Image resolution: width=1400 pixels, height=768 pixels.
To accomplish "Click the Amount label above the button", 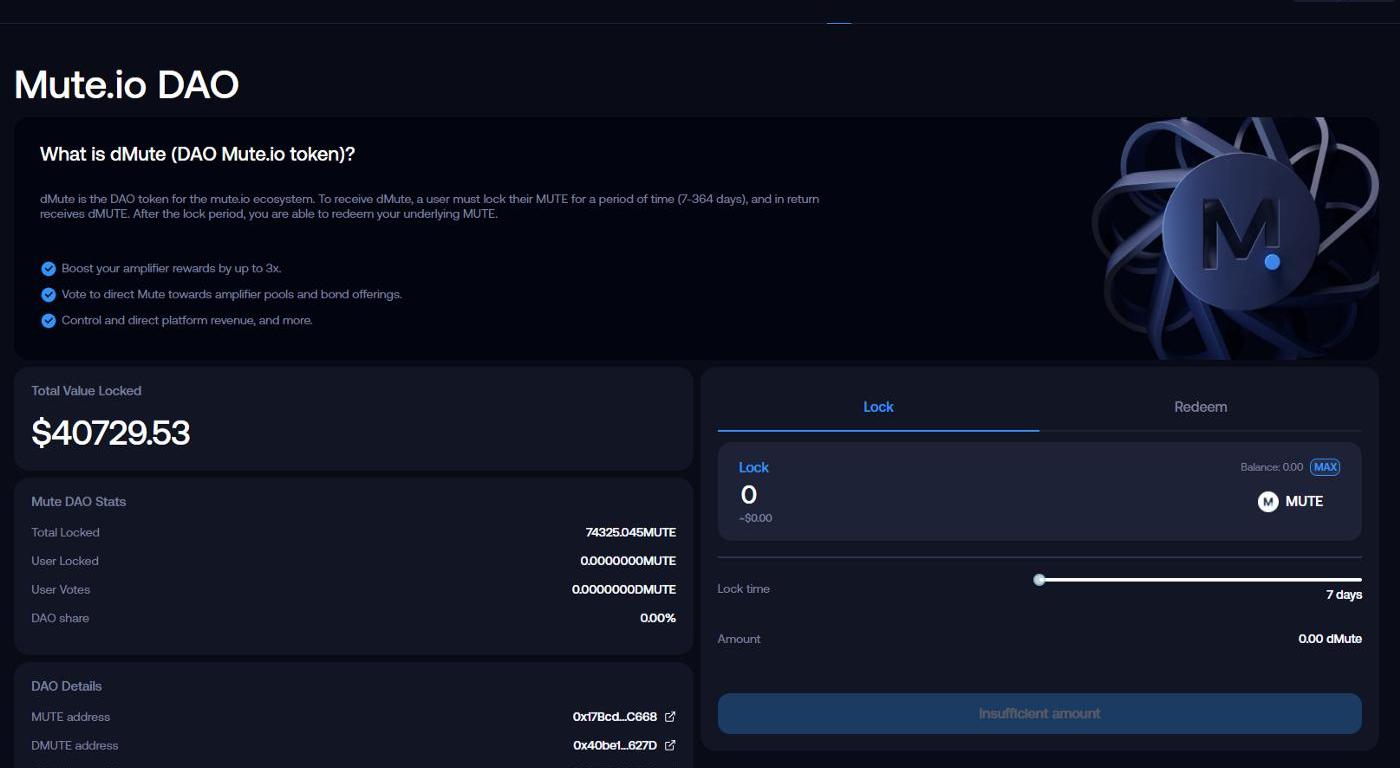I will click(x=739, y=639).
